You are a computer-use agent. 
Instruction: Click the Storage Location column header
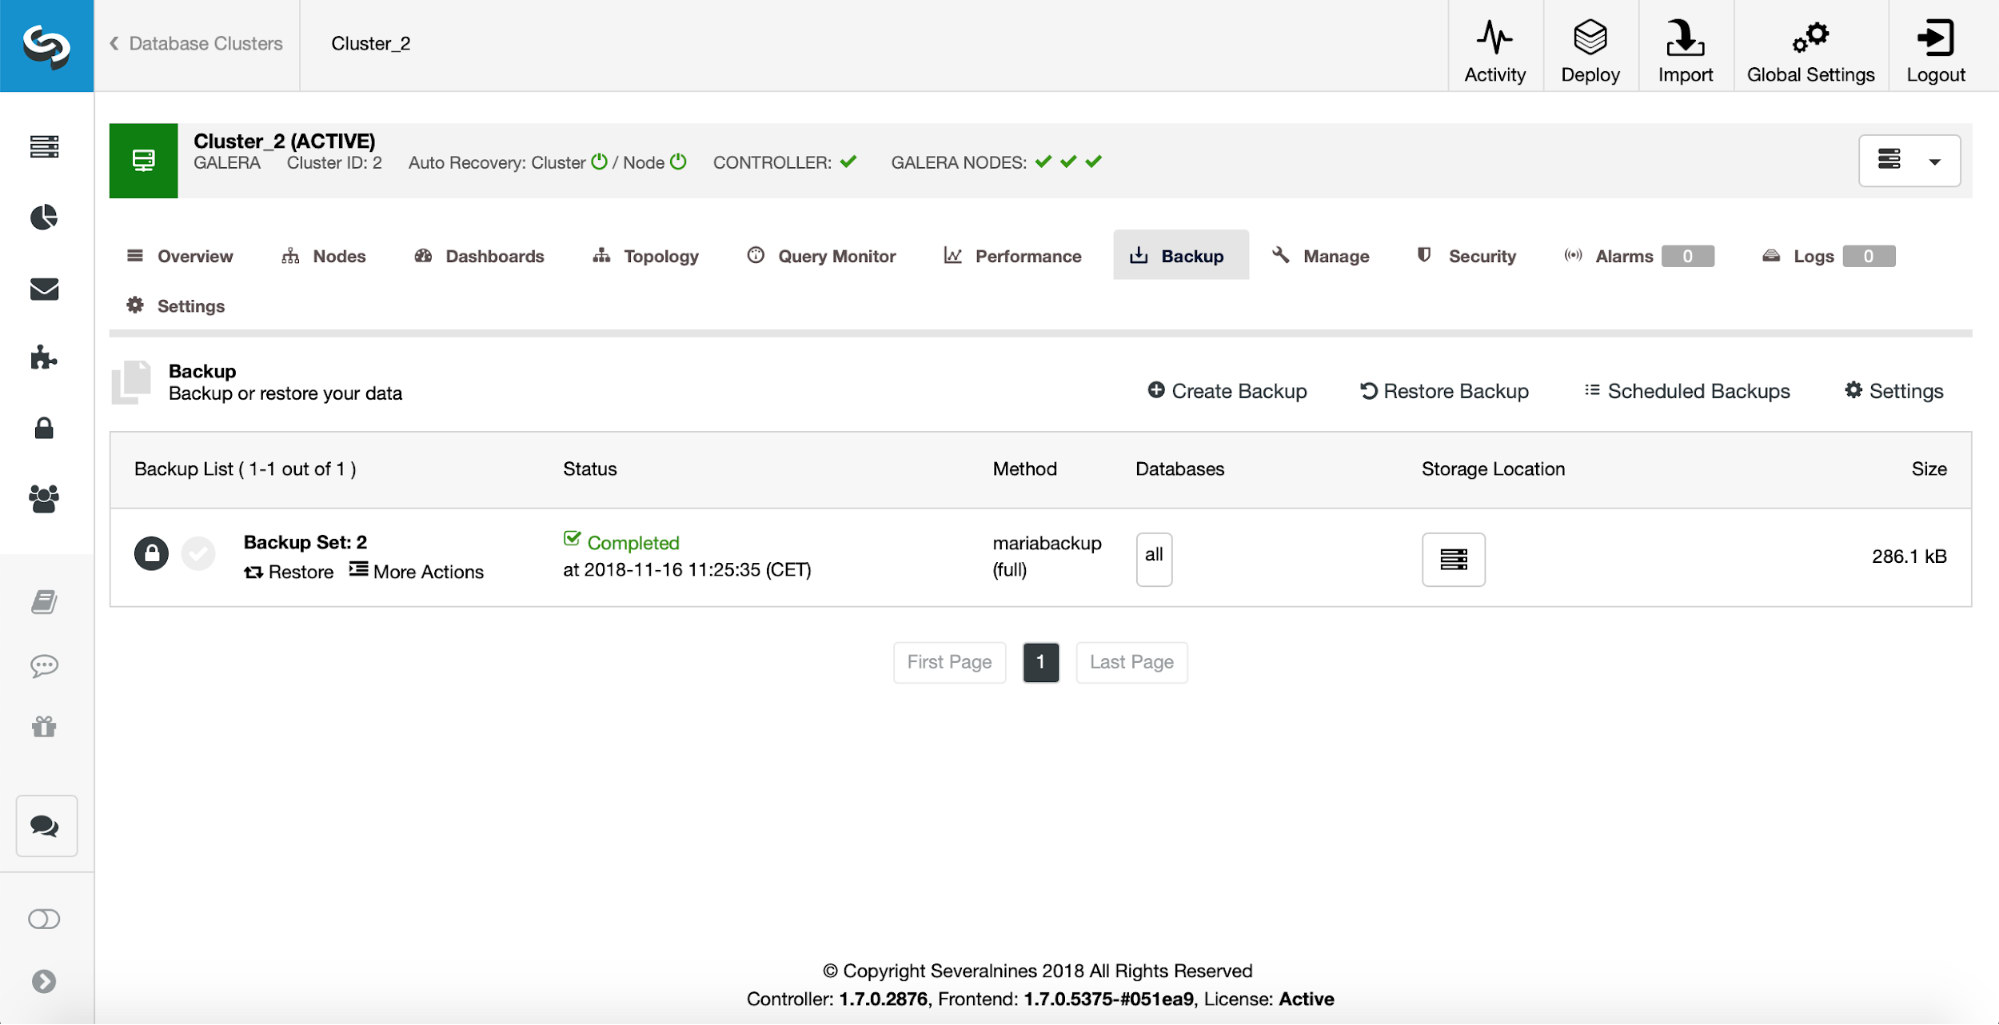(1493, 469)
